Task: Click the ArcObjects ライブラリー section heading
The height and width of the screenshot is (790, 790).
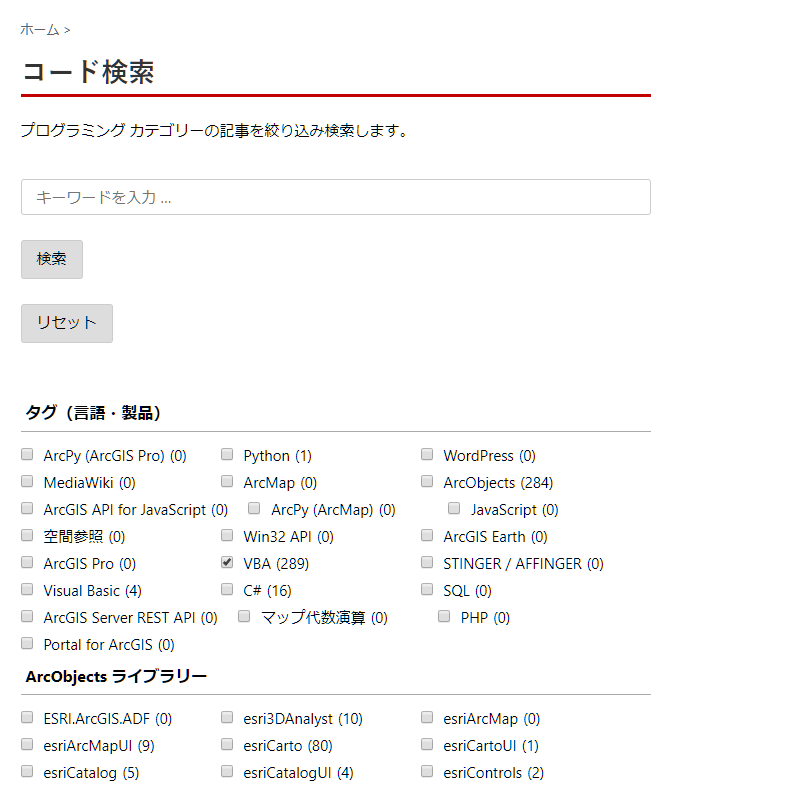Action: tap(116, 676)
